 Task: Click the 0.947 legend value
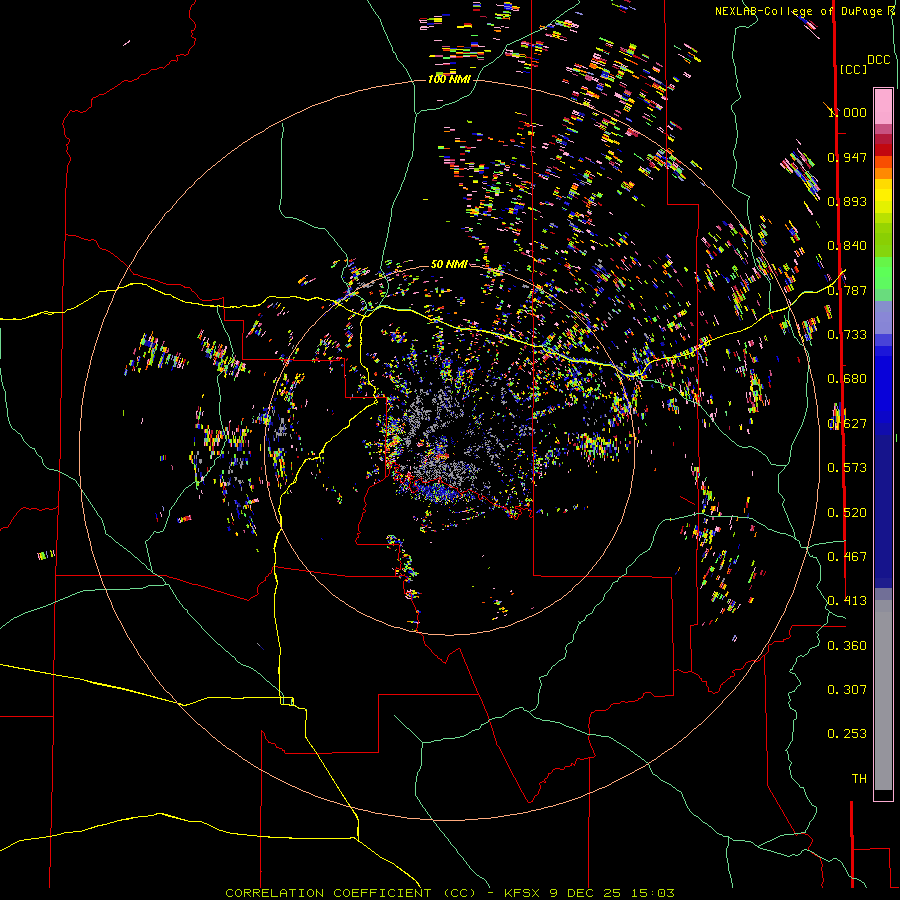847,157
